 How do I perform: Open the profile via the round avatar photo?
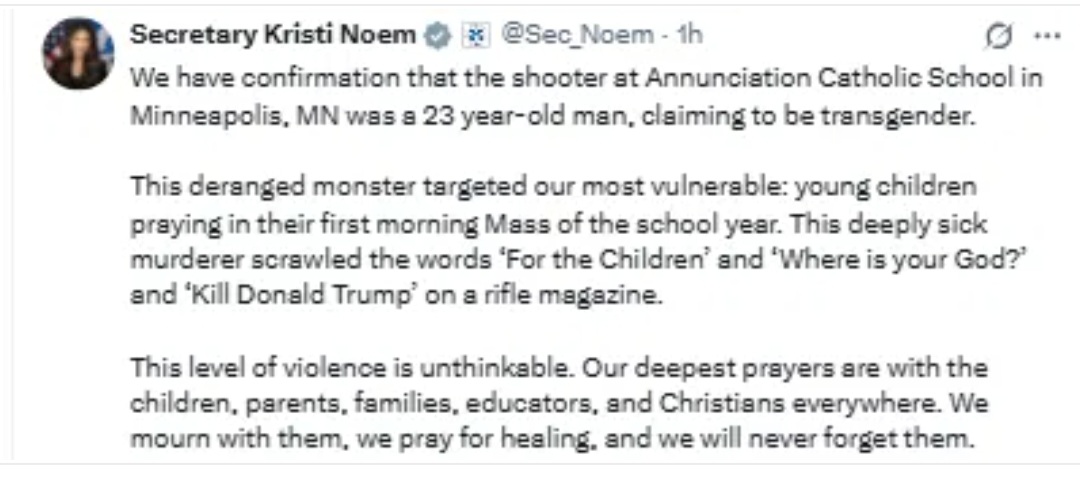(x=79, y=54)
